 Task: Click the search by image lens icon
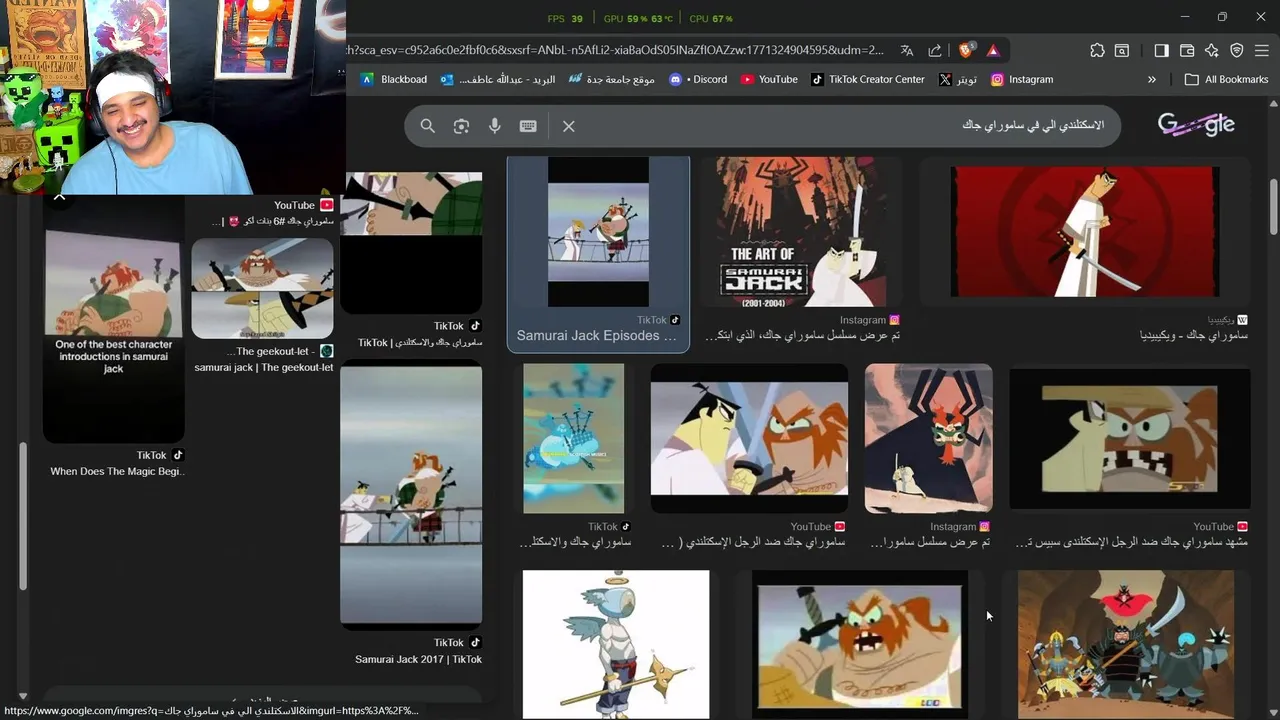(461, 126)
